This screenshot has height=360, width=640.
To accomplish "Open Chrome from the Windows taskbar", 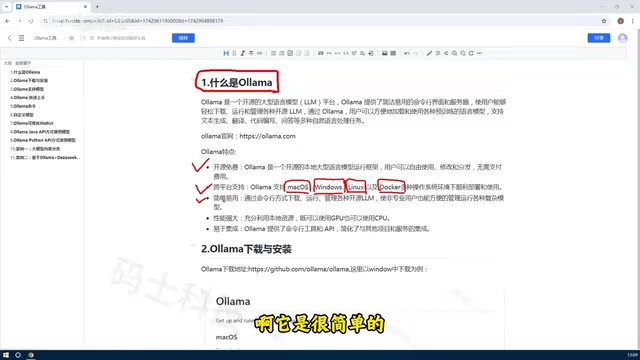I will pyautogui.click(x=31, y=355).
